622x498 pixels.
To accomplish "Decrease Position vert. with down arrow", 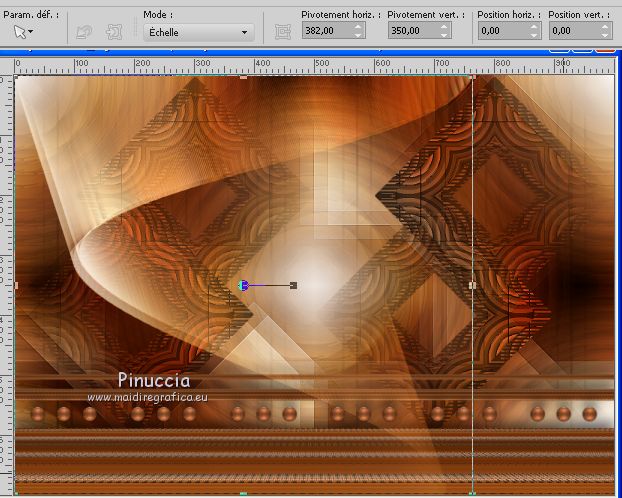I will 605,35.
